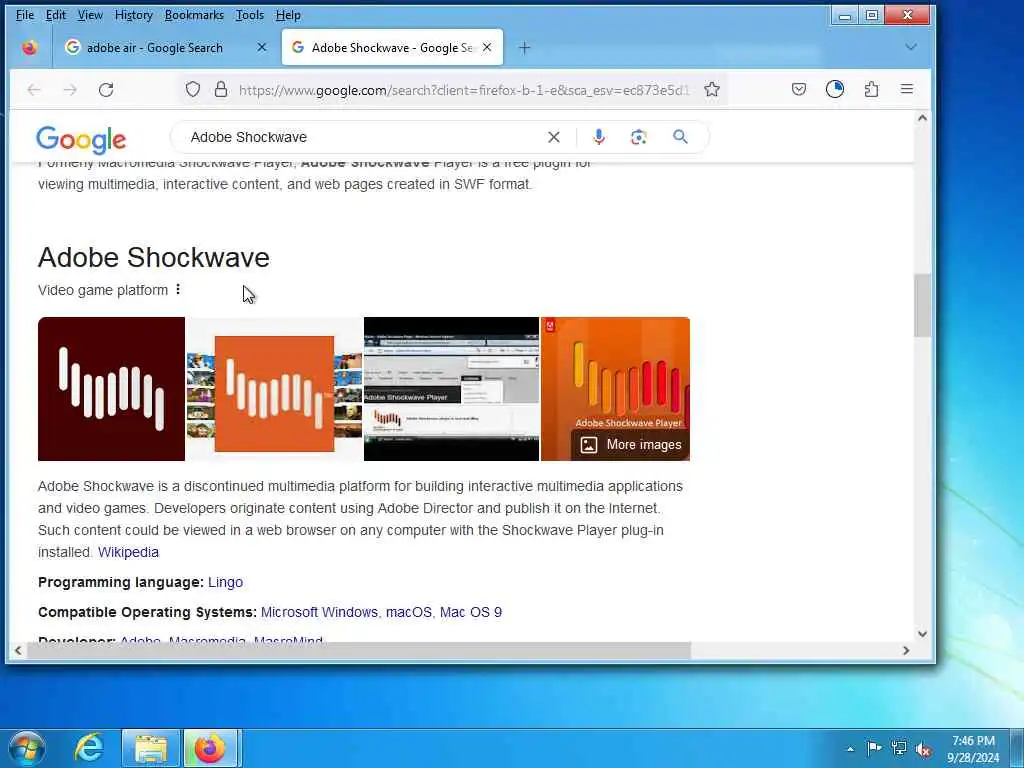Open the Firefox account circle icon
This screenshot has width=1024, height=768.
click(x=835, y=89)
